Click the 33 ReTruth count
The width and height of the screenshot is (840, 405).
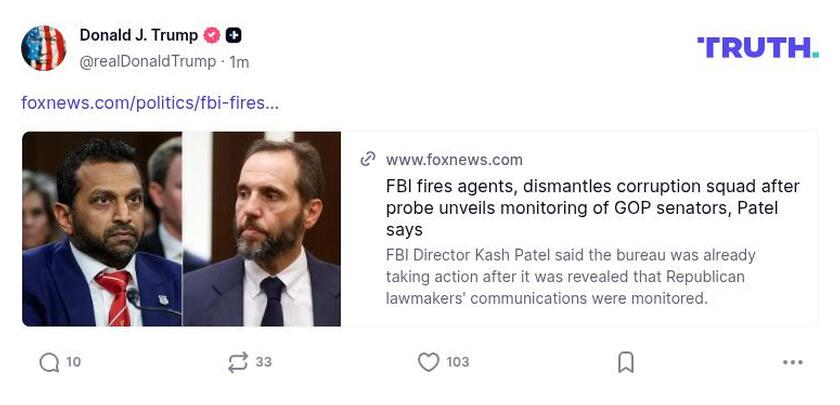coord(264,362)
